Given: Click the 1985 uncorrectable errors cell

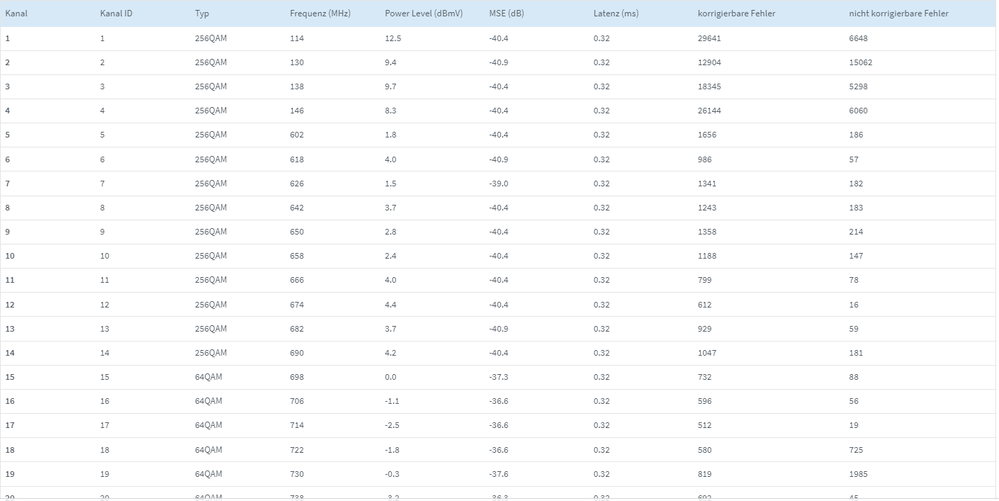Looking at the screenshot, I should (x=858, y=474).
